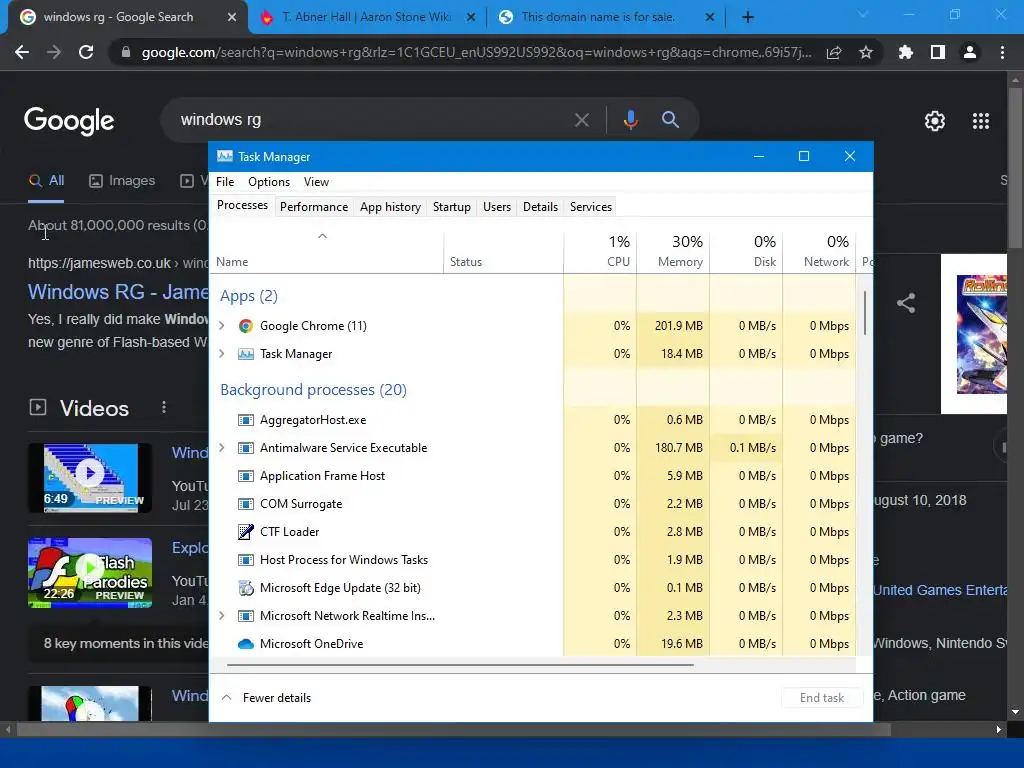Clear the Google search box with X

581,120
